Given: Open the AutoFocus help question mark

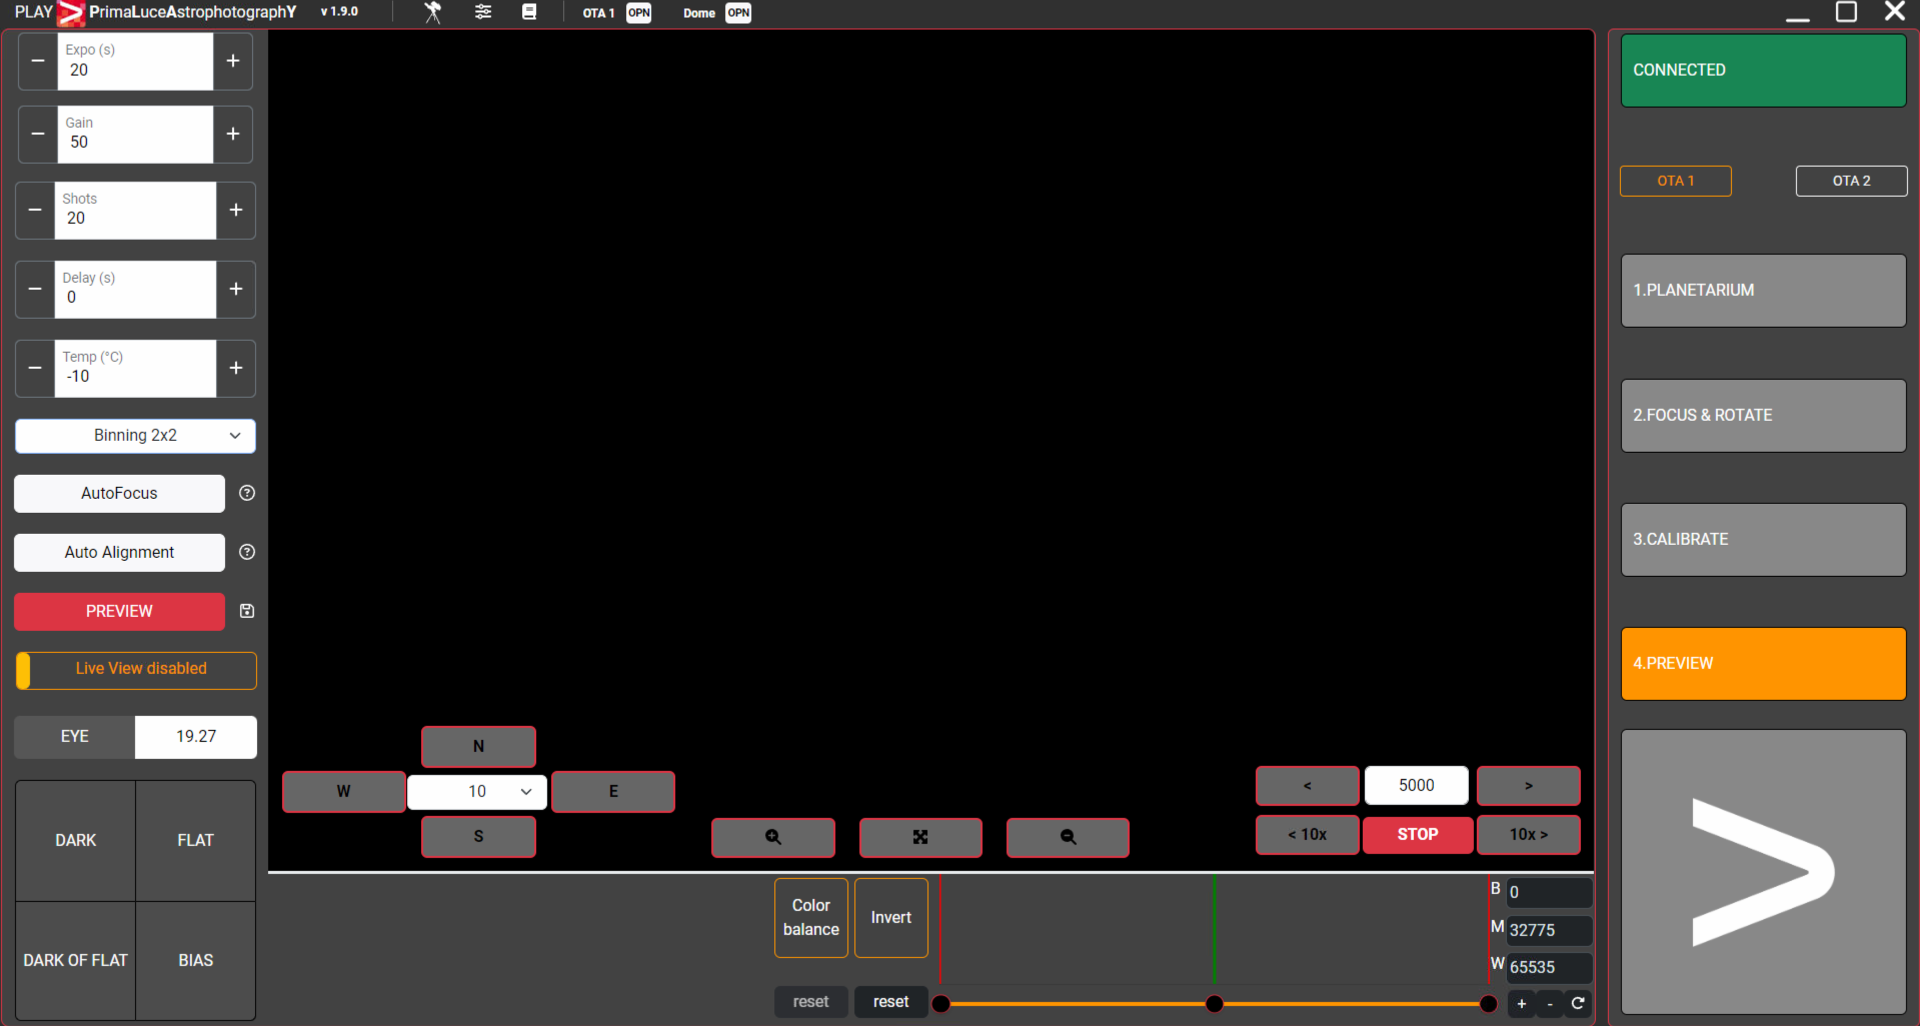Looking at the screenshot, I should tap(246, 492).
